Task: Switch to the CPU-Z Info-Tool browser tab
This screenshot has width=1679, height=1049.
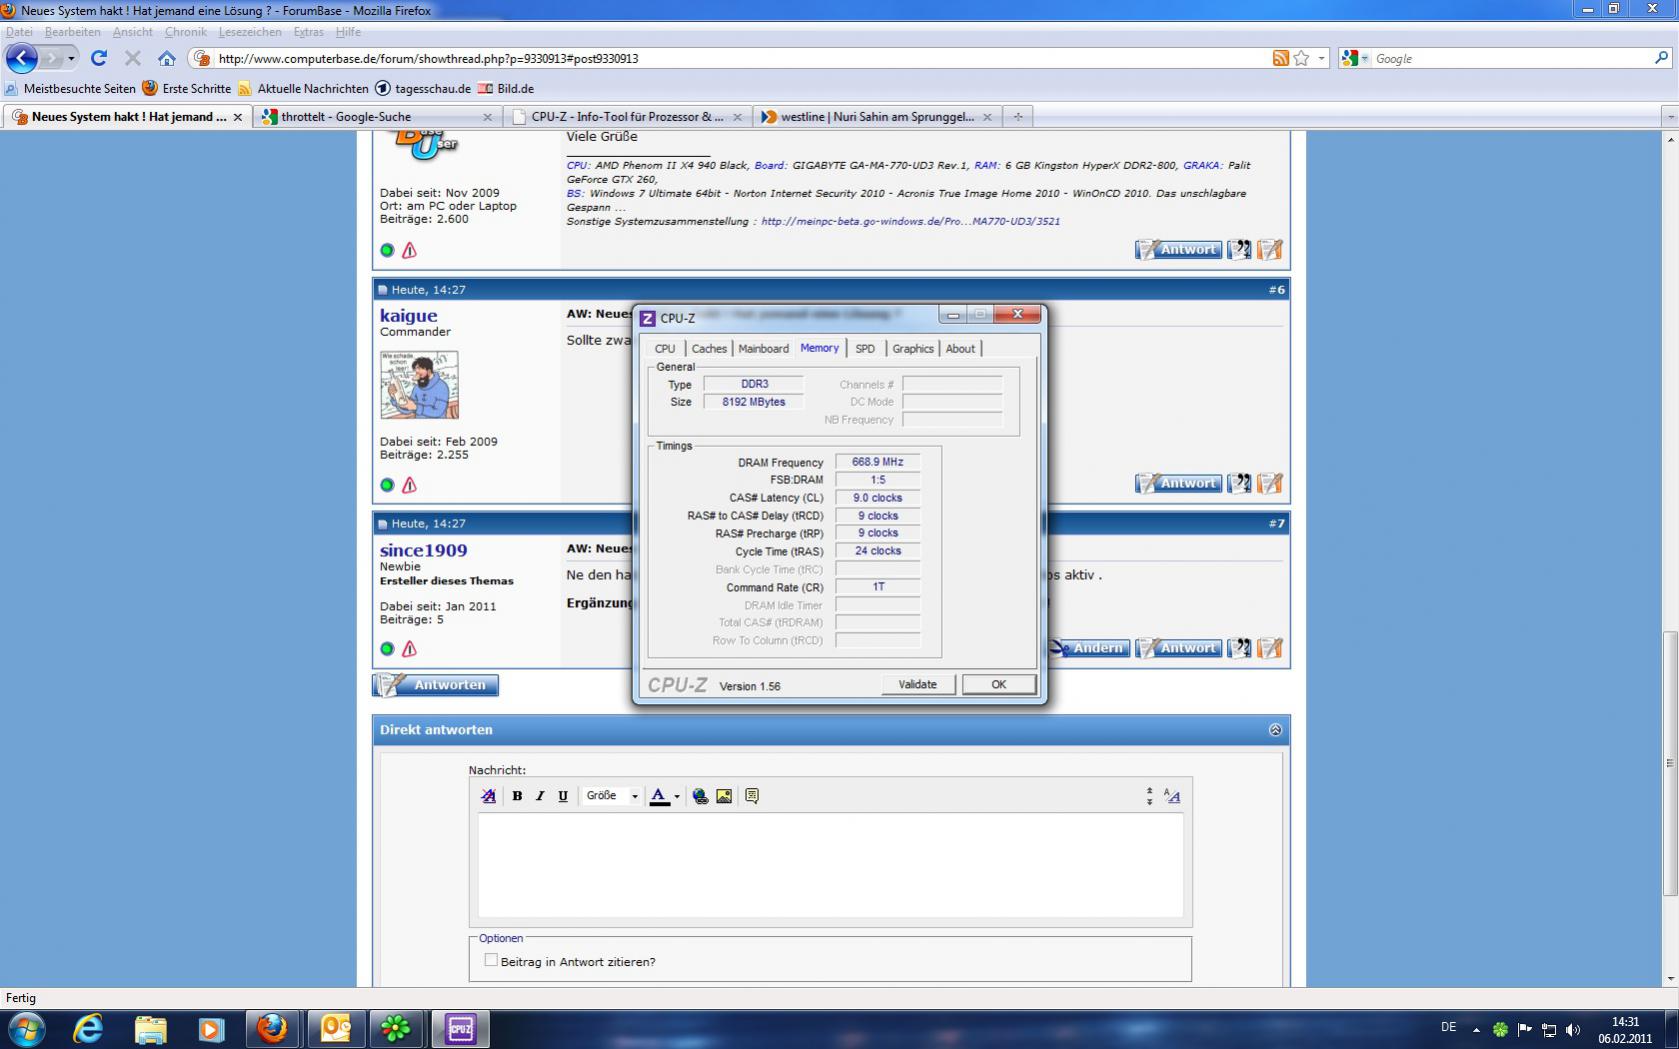Action: [627, 117]
